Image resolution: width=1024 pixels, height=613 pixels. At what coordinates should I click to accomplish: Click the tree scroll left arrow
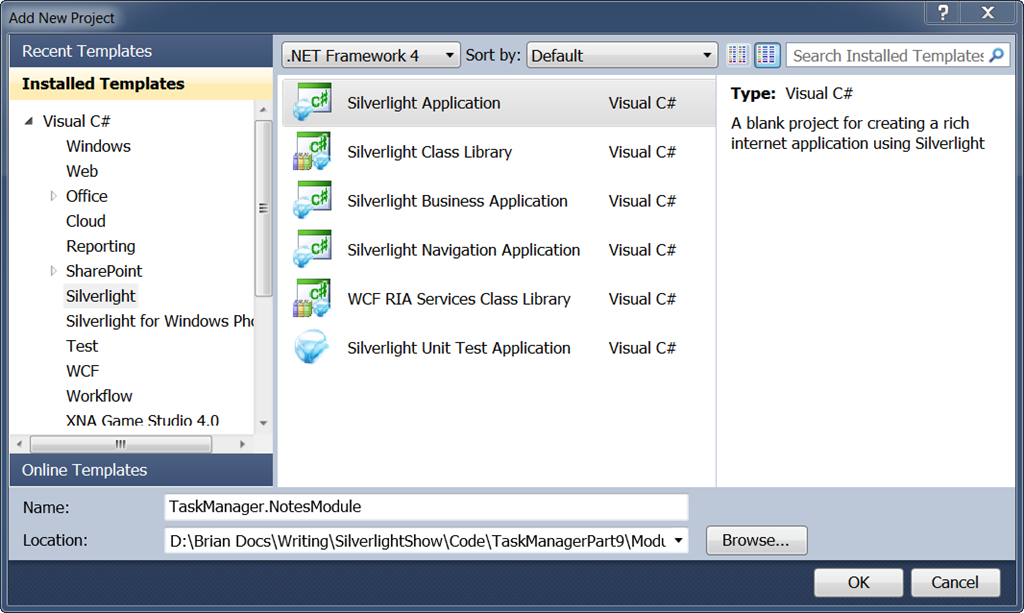[x=20, y=444]
